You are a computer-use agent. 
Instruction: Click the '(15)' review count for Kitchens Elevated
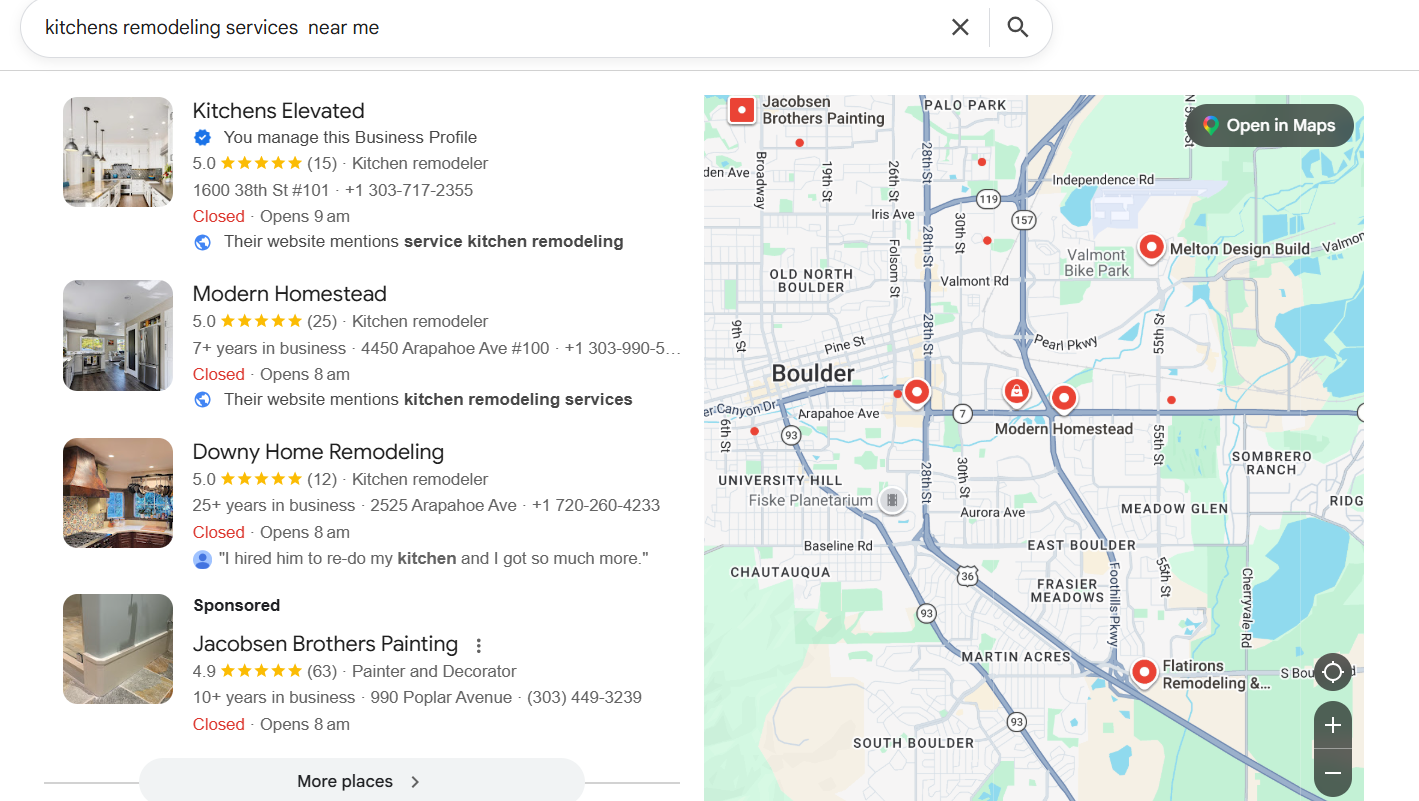322,163
